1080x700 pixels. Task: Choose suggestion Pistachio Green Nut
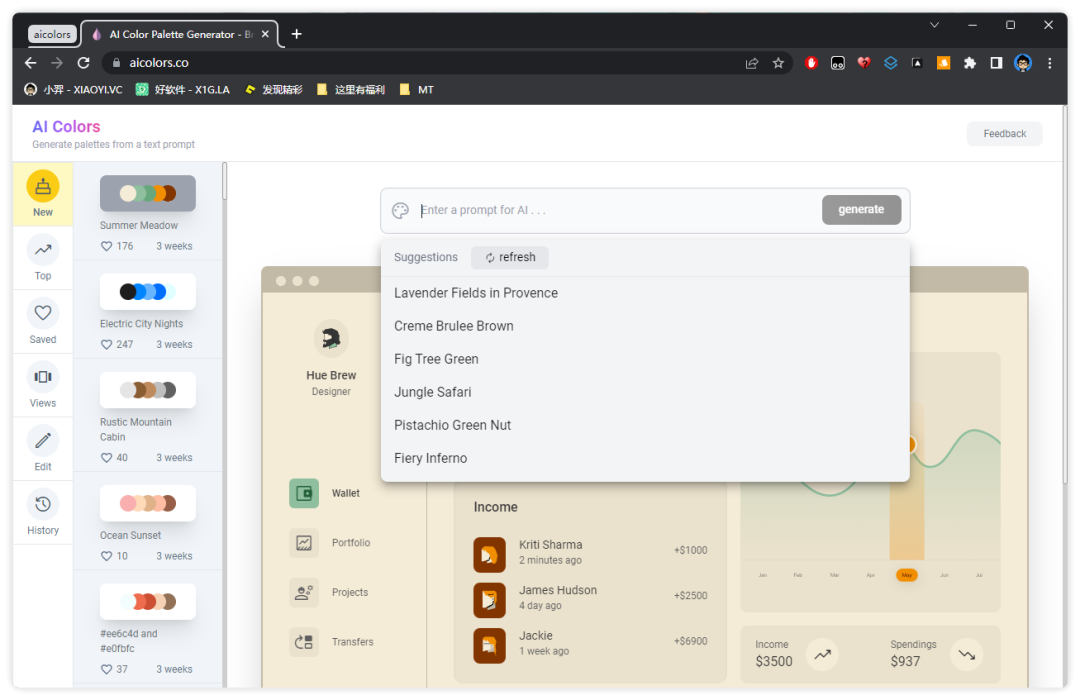[x=645, y=425]
